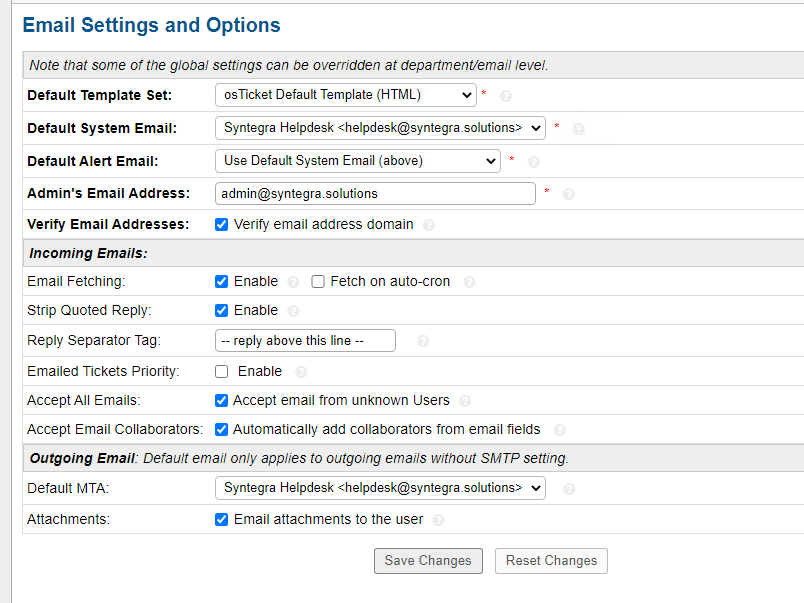Enable the Fetch on auto-cron checkbox
Screen dimensions: 804x603
(x=318, y=282)
